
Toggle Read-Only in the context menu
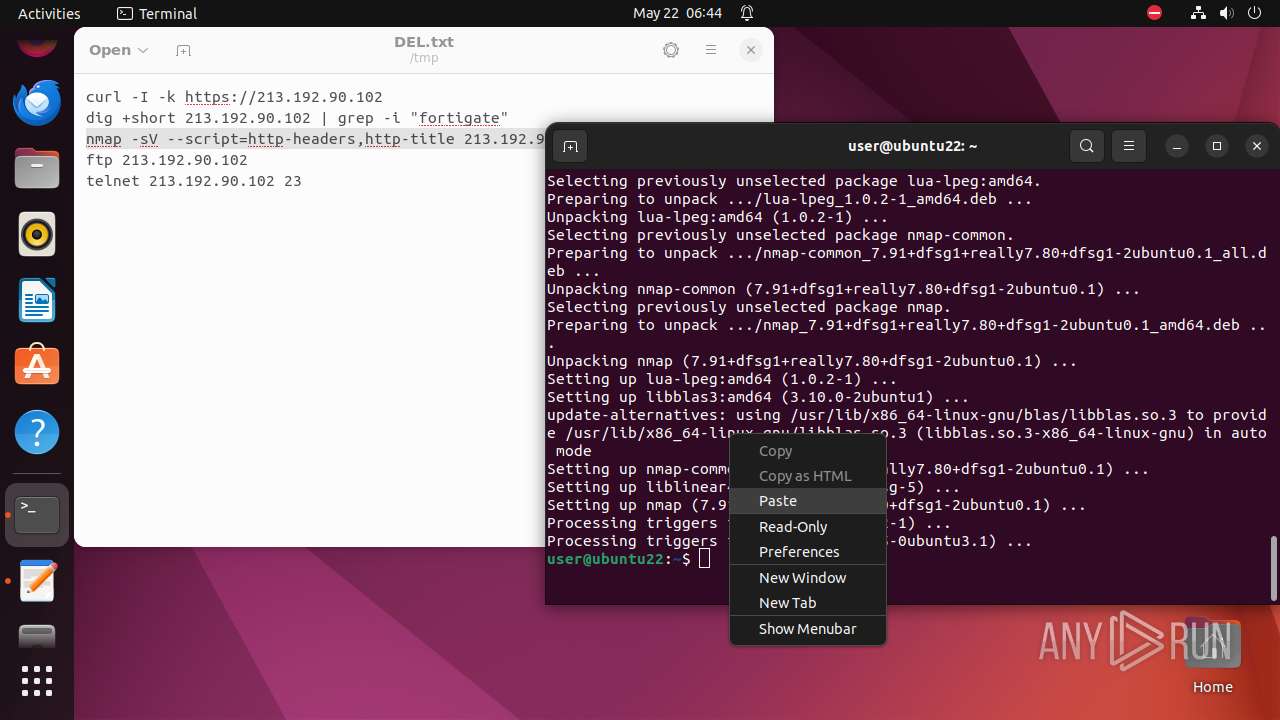[x=808, y=527]
